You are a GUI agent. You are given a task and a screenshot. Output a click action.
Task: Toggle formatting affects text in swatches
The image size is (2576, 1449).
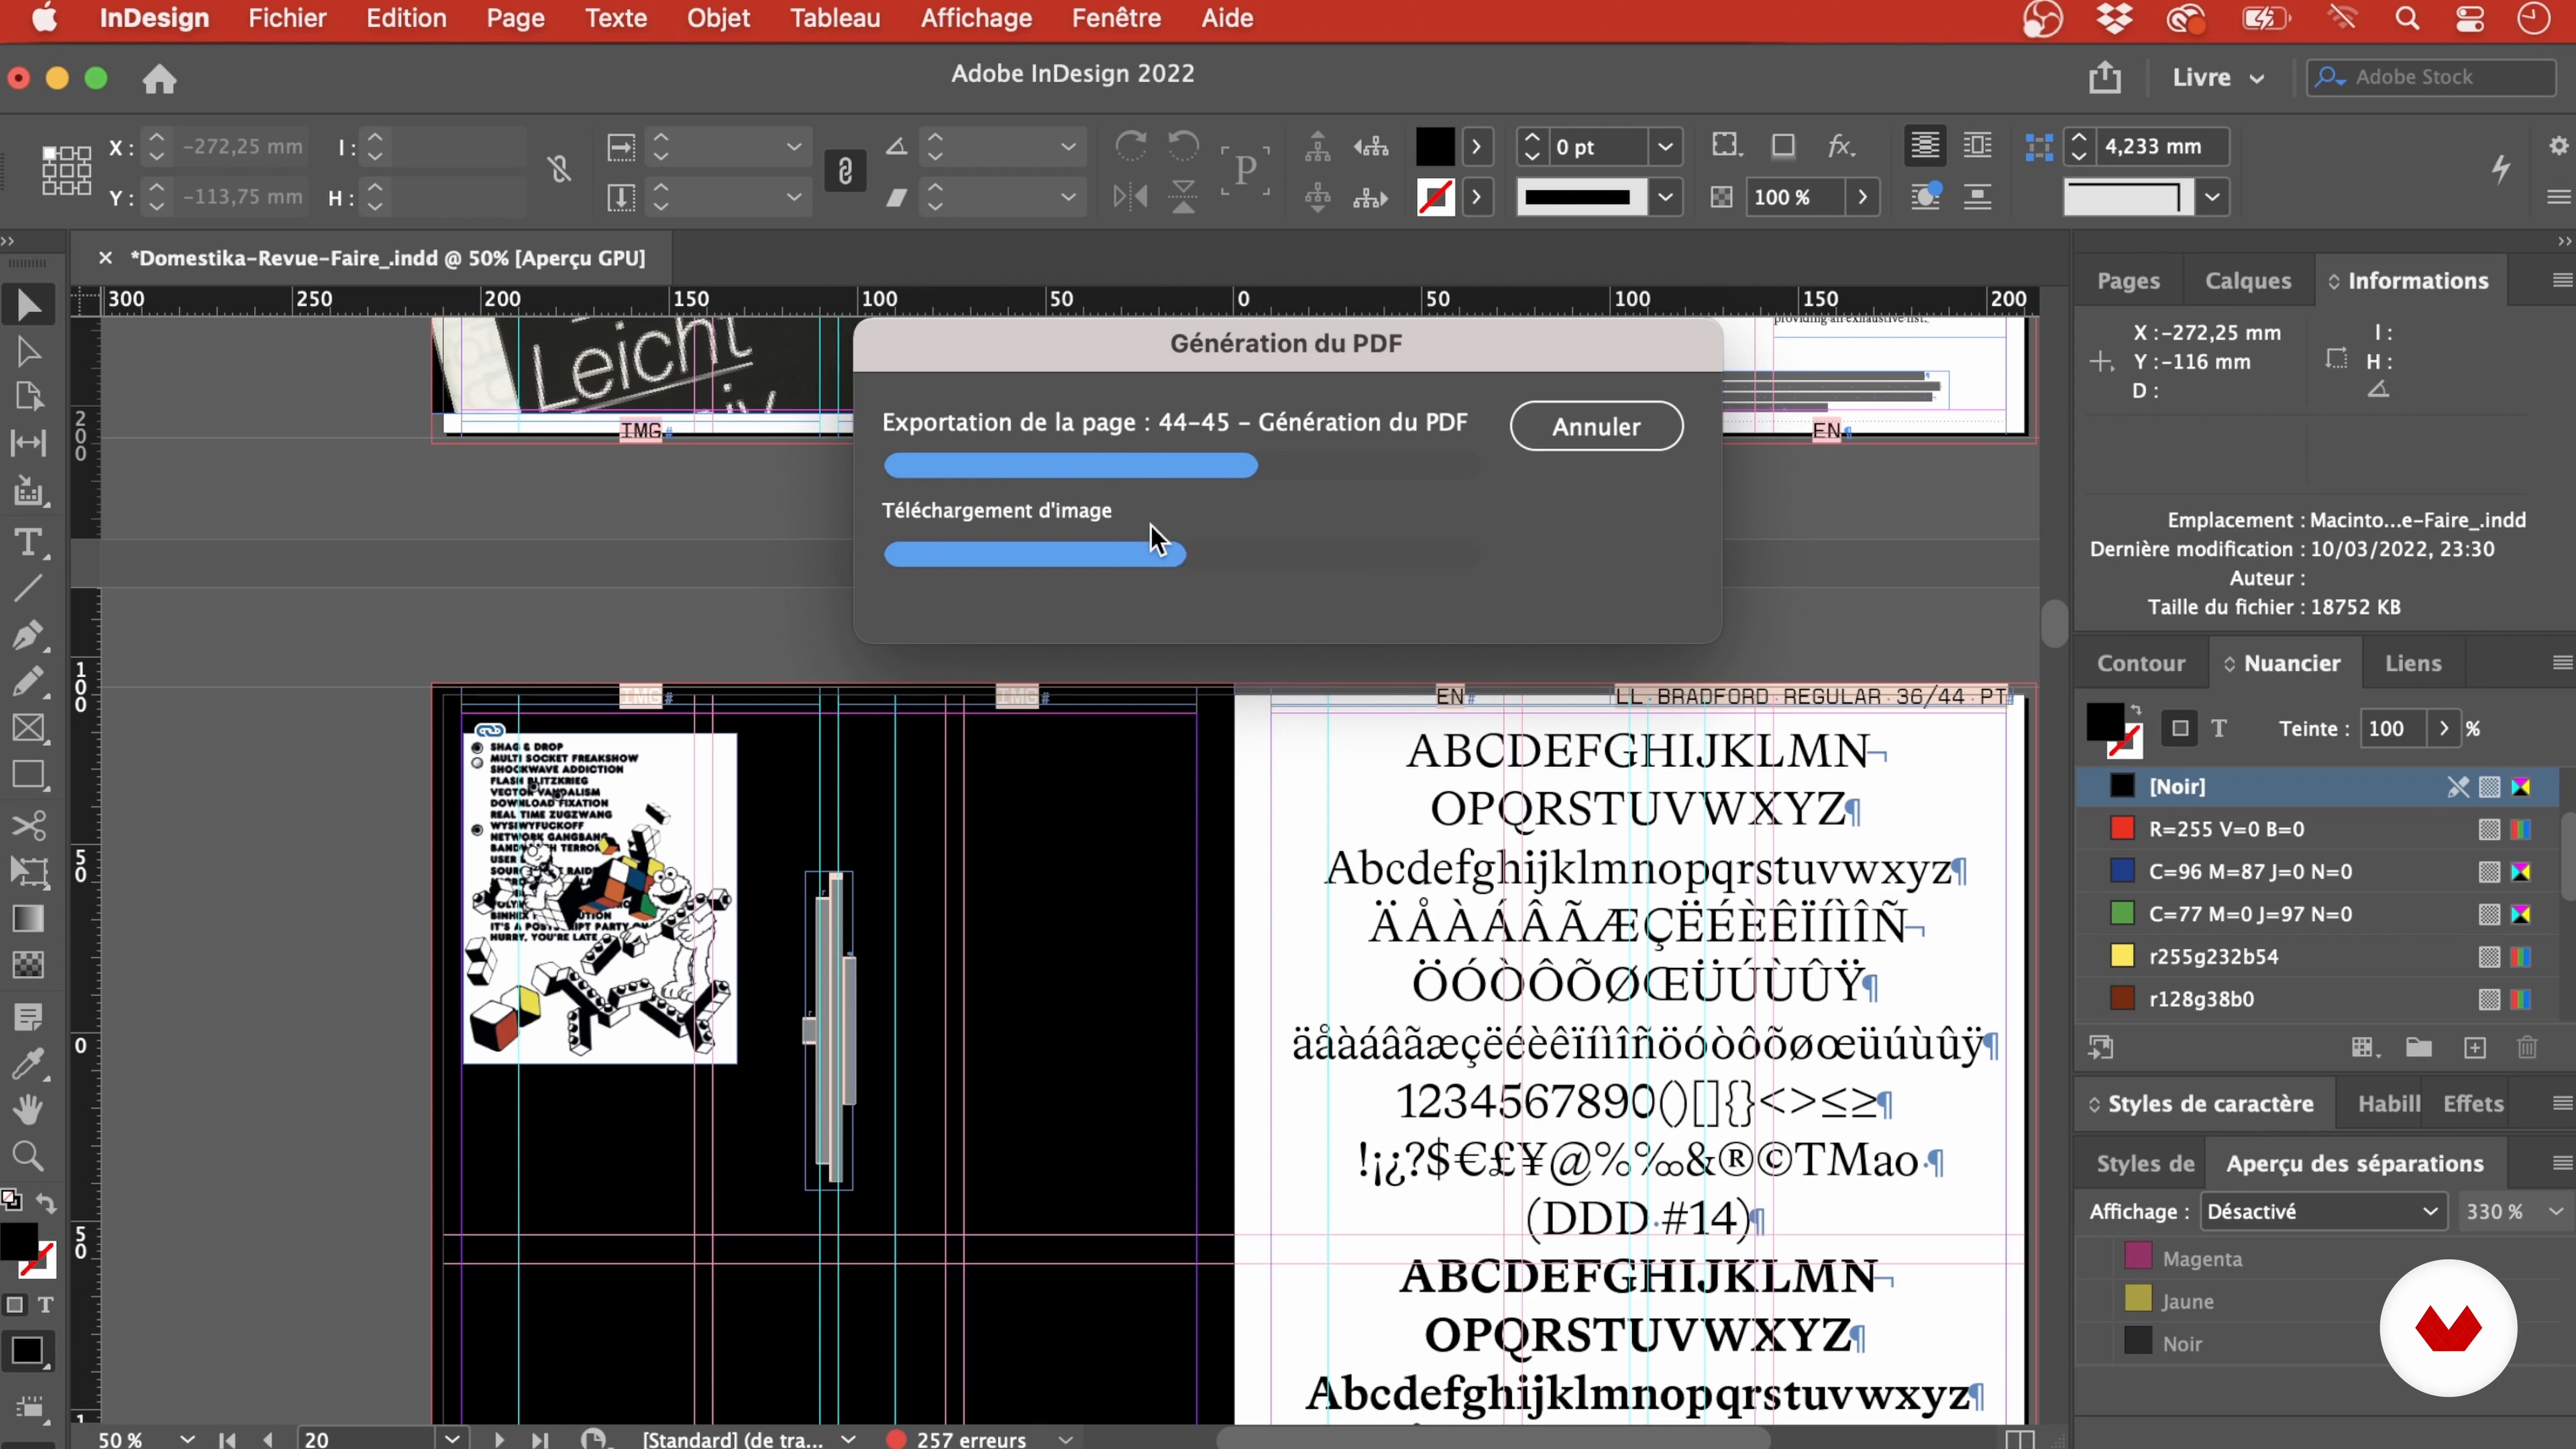point(2219,729)
